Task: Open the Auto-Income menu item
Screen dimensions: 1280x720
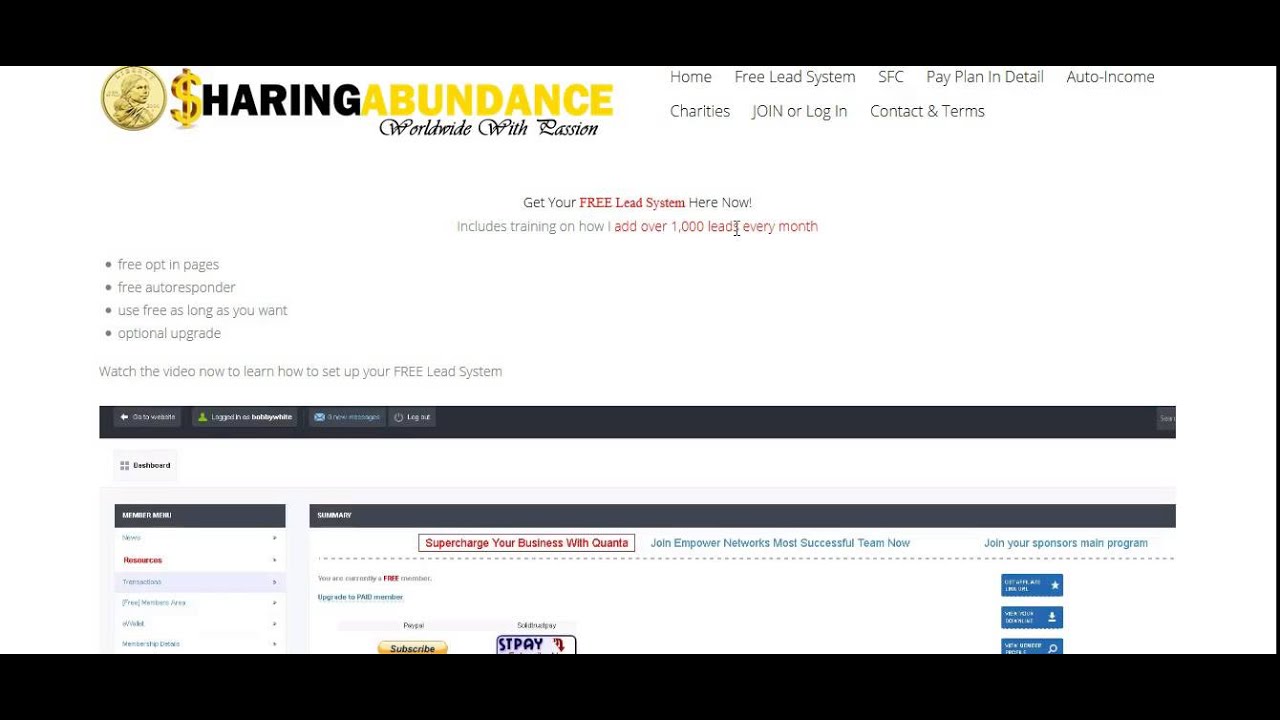Action: (1110, 77)
